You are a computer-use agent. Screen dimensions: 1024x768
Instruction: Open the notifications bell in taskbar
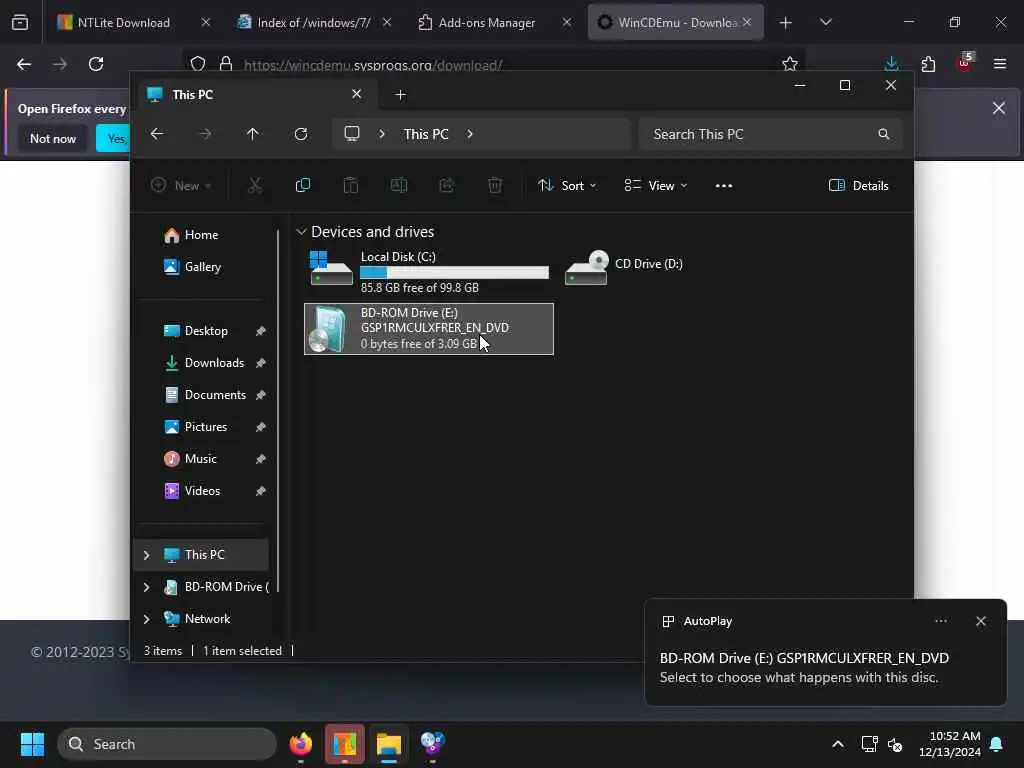coord(997,744)
